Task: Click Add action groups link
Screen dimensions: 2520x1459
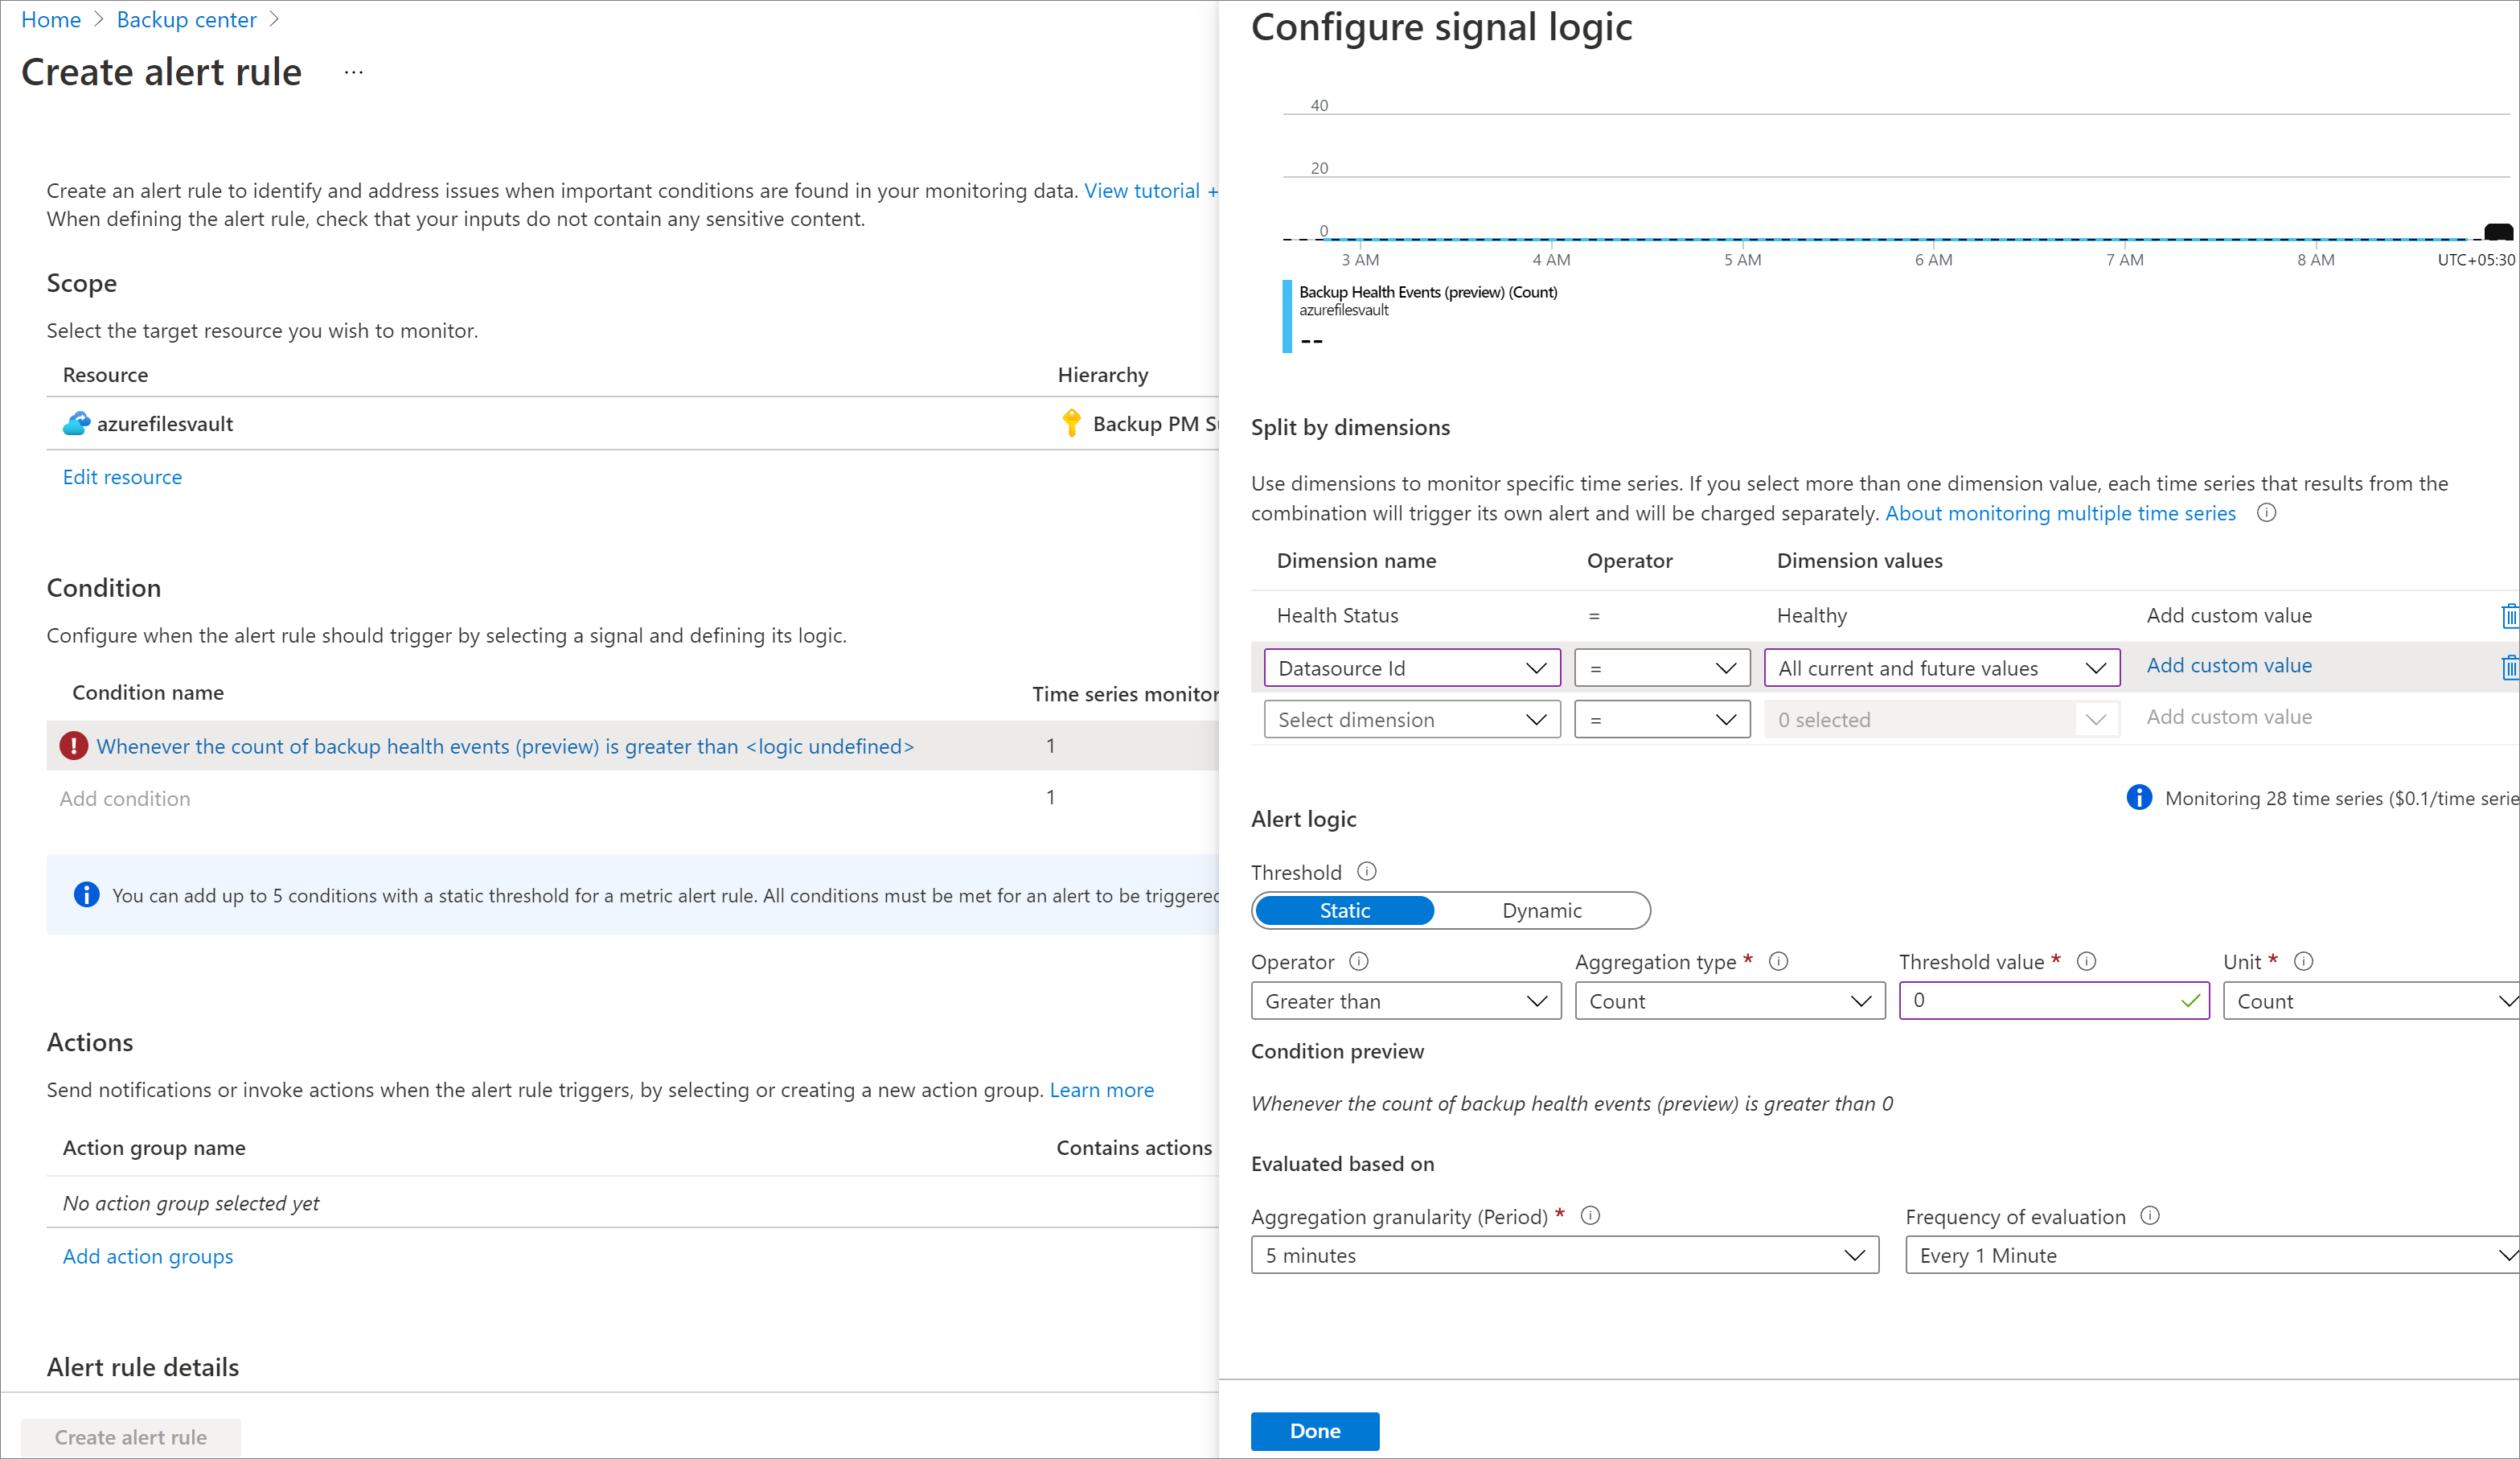Action: click(x=147, y=1256)
